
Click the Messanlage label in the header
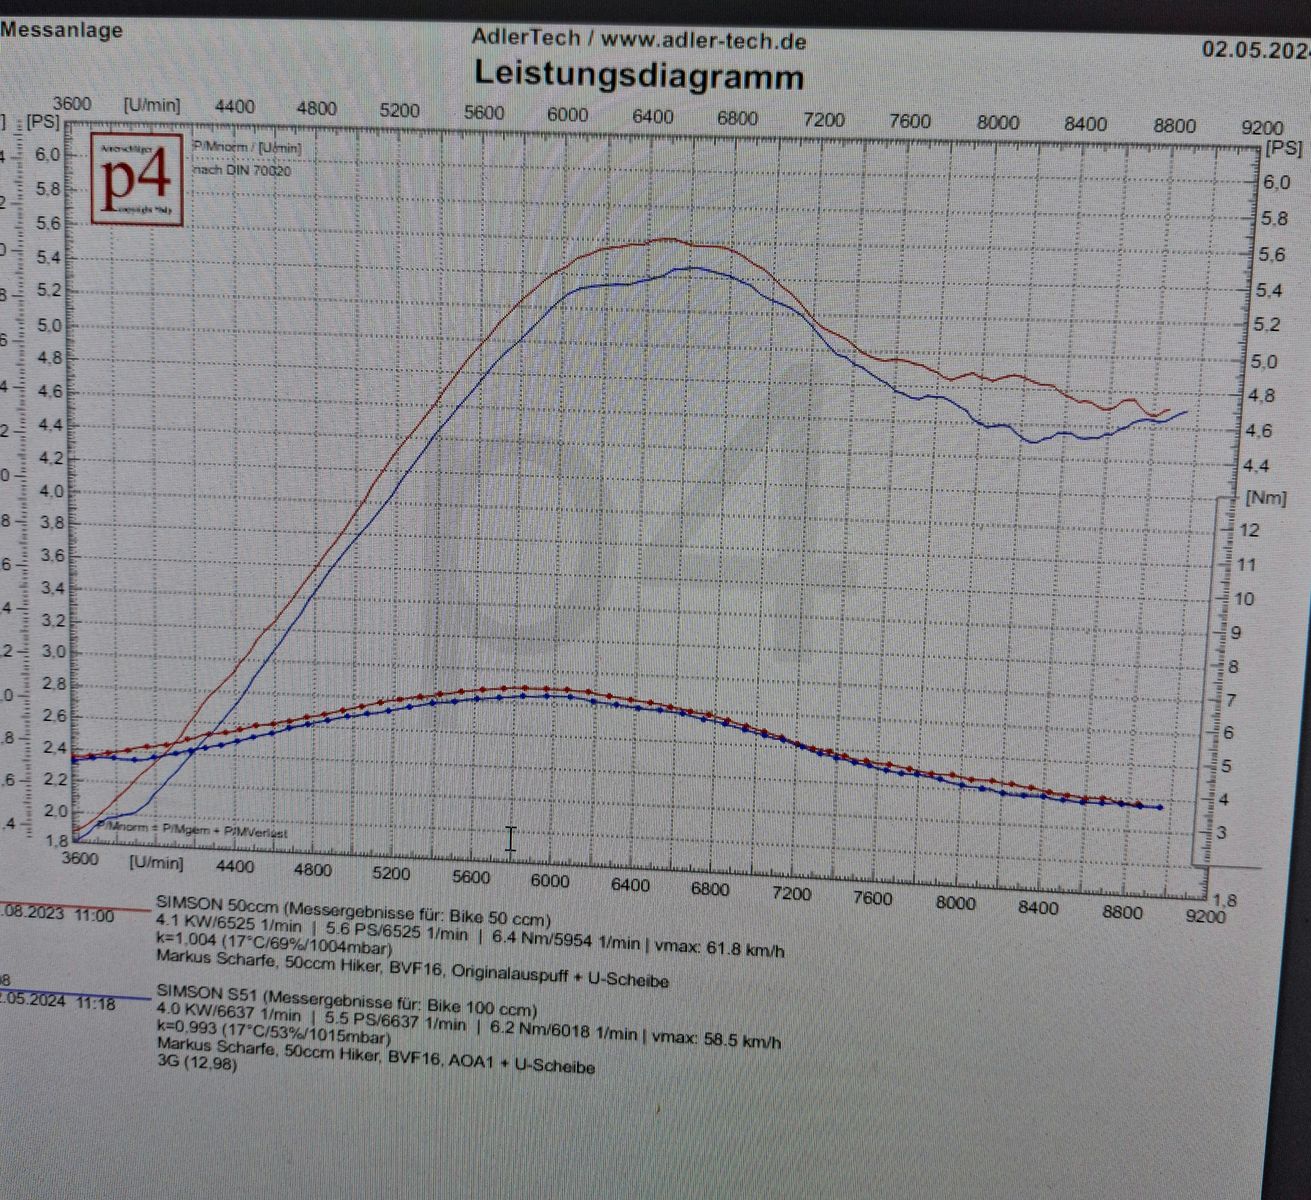tap(61, 30)
